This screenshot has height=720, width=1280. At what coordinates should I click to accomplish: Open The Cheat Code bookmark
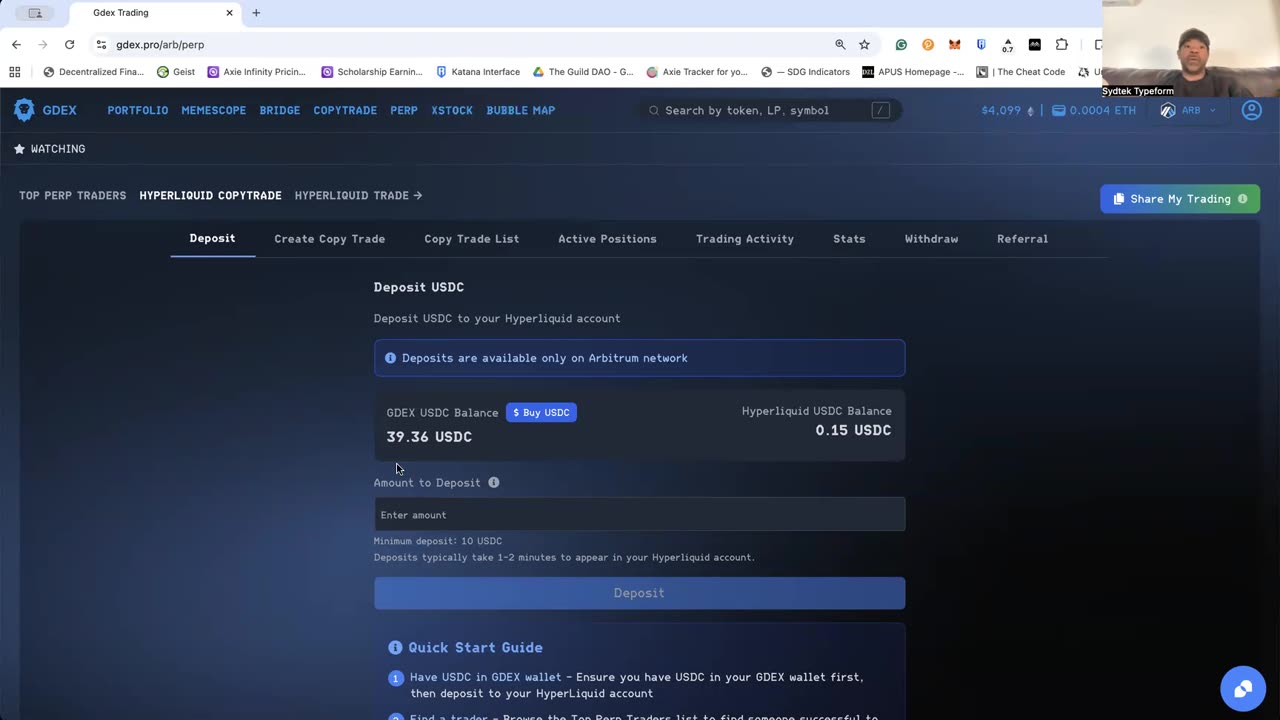1021,72
